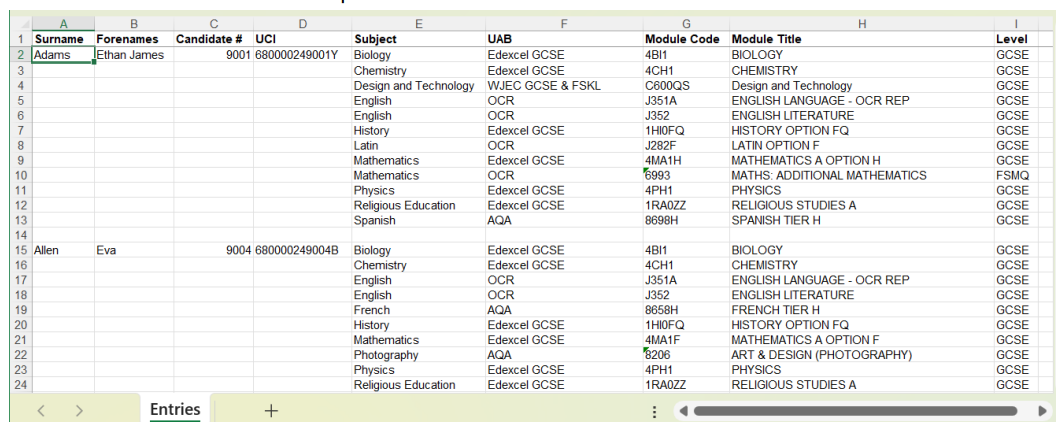The width and height of the screenshot is (1064, 430).
Task: Click the UCI cell 680000249004B
Action: [301, 250]
